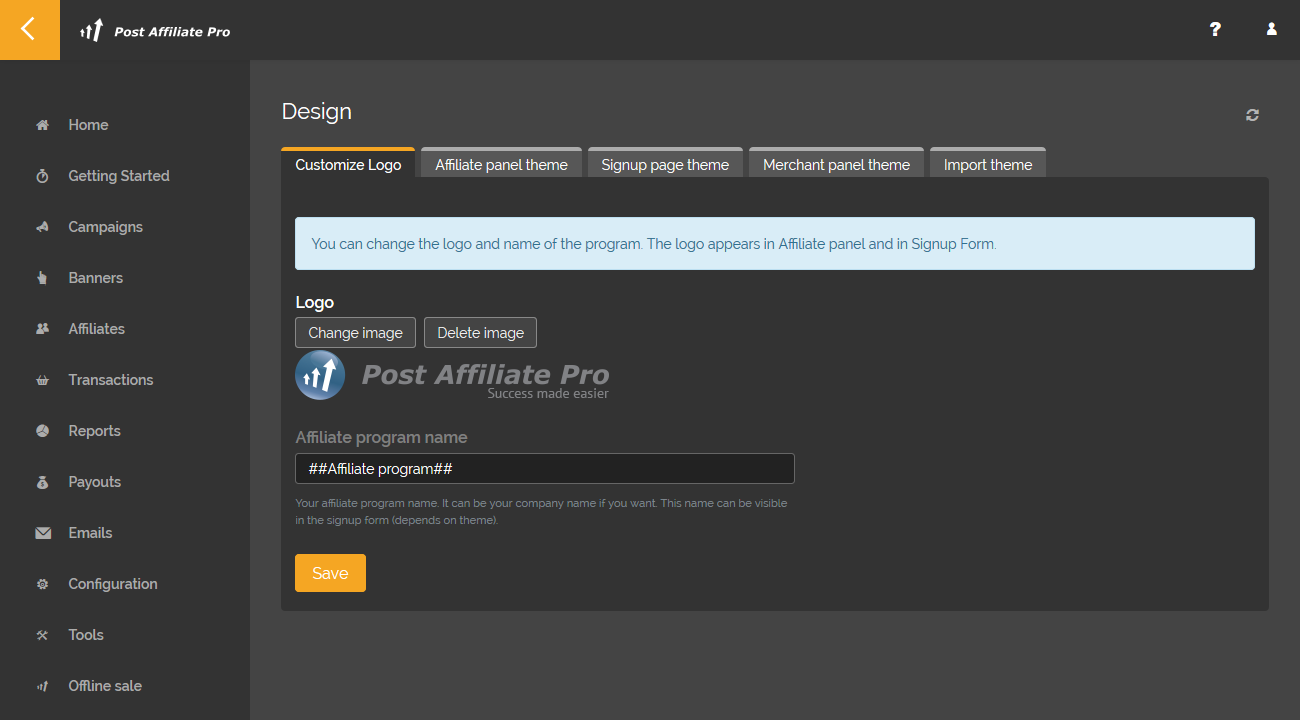
Task: Click the Logo section label
Action: pos(315,302)
